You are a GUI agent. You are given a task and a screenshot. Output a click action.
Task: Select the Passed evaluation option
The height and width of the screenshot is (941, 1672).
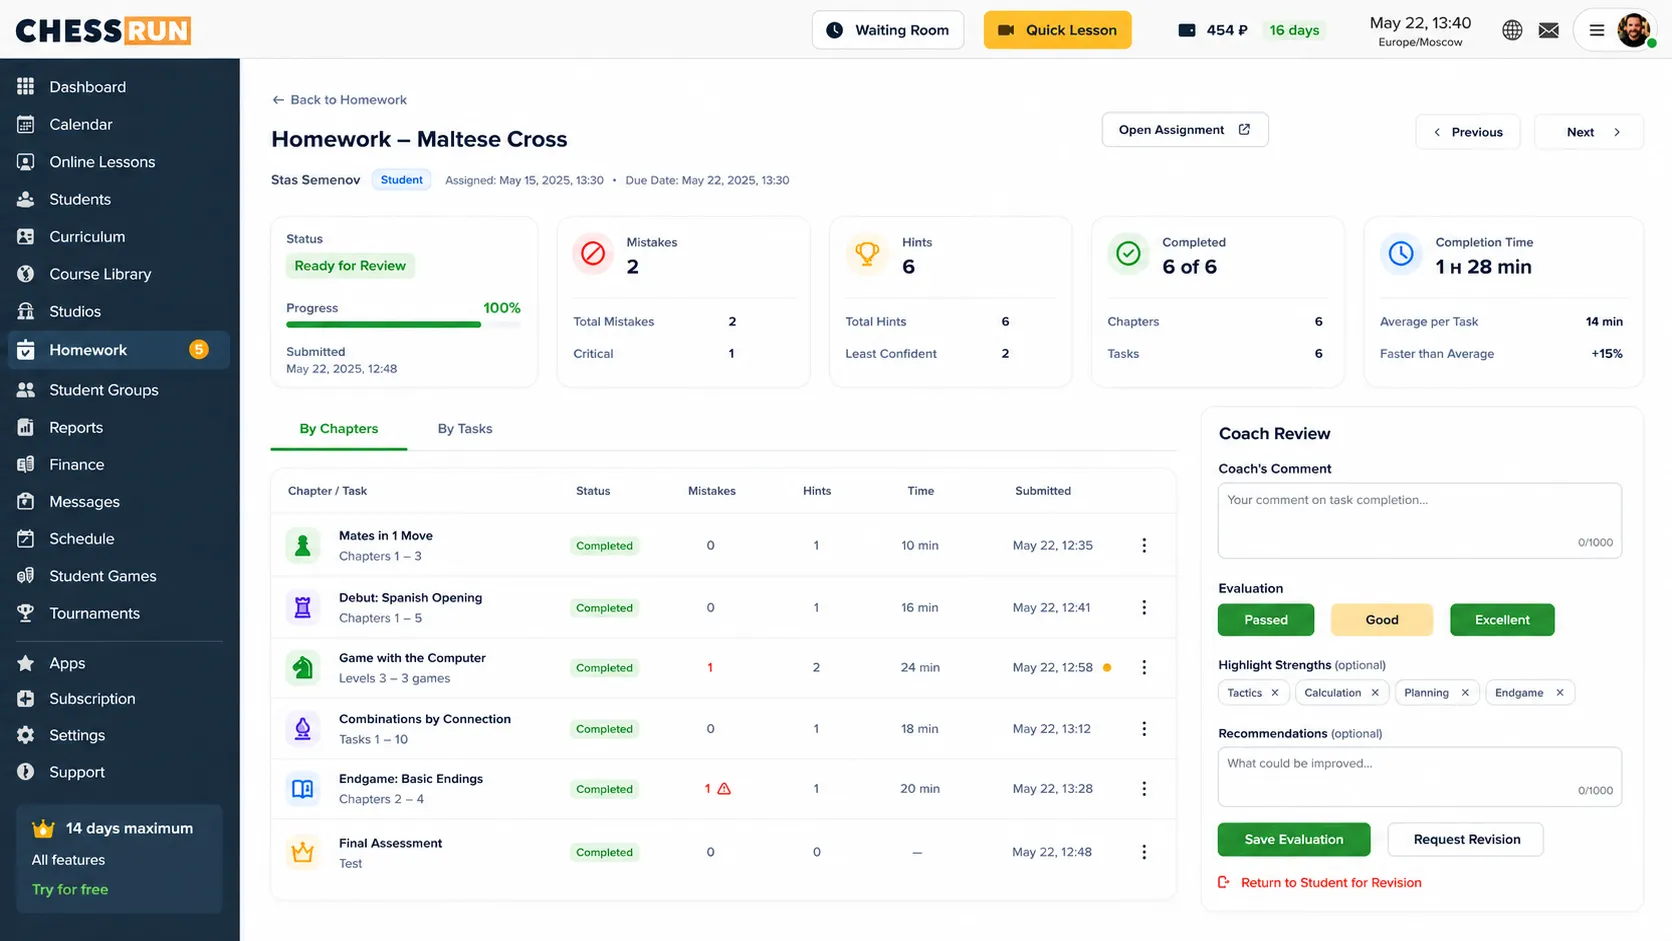(x=1266, y=620)
